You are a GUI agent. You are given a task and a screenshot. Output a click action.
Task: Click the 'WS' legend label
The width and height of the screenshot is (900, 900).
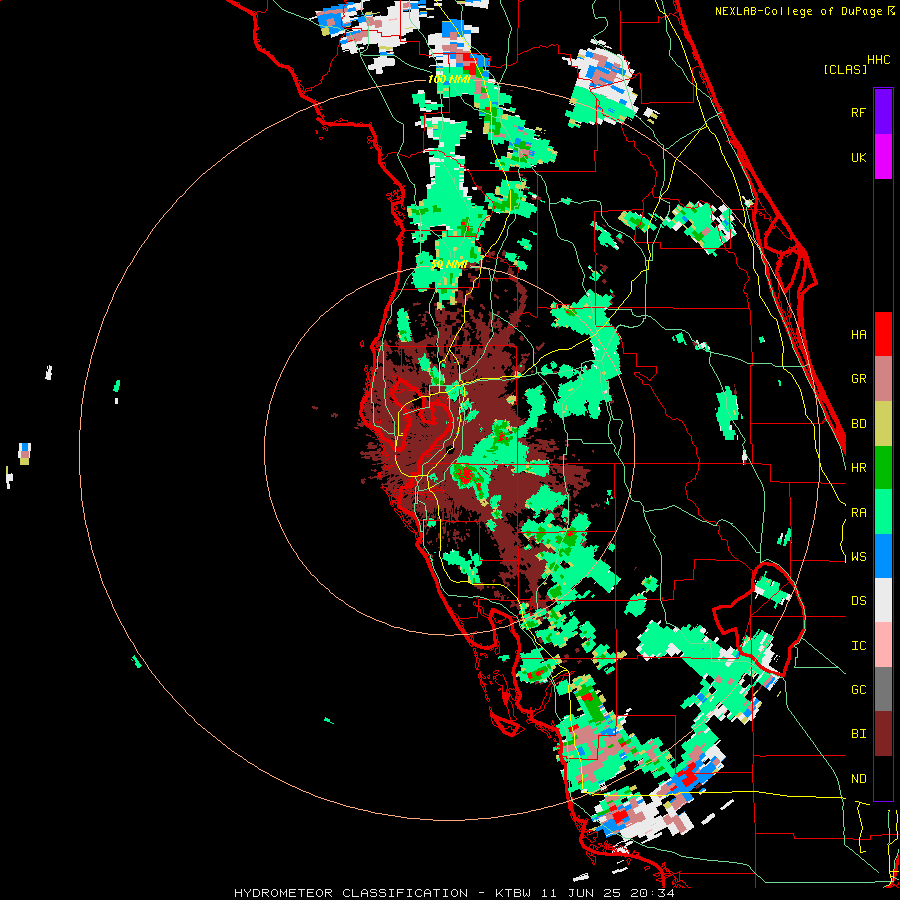(858, 557)
